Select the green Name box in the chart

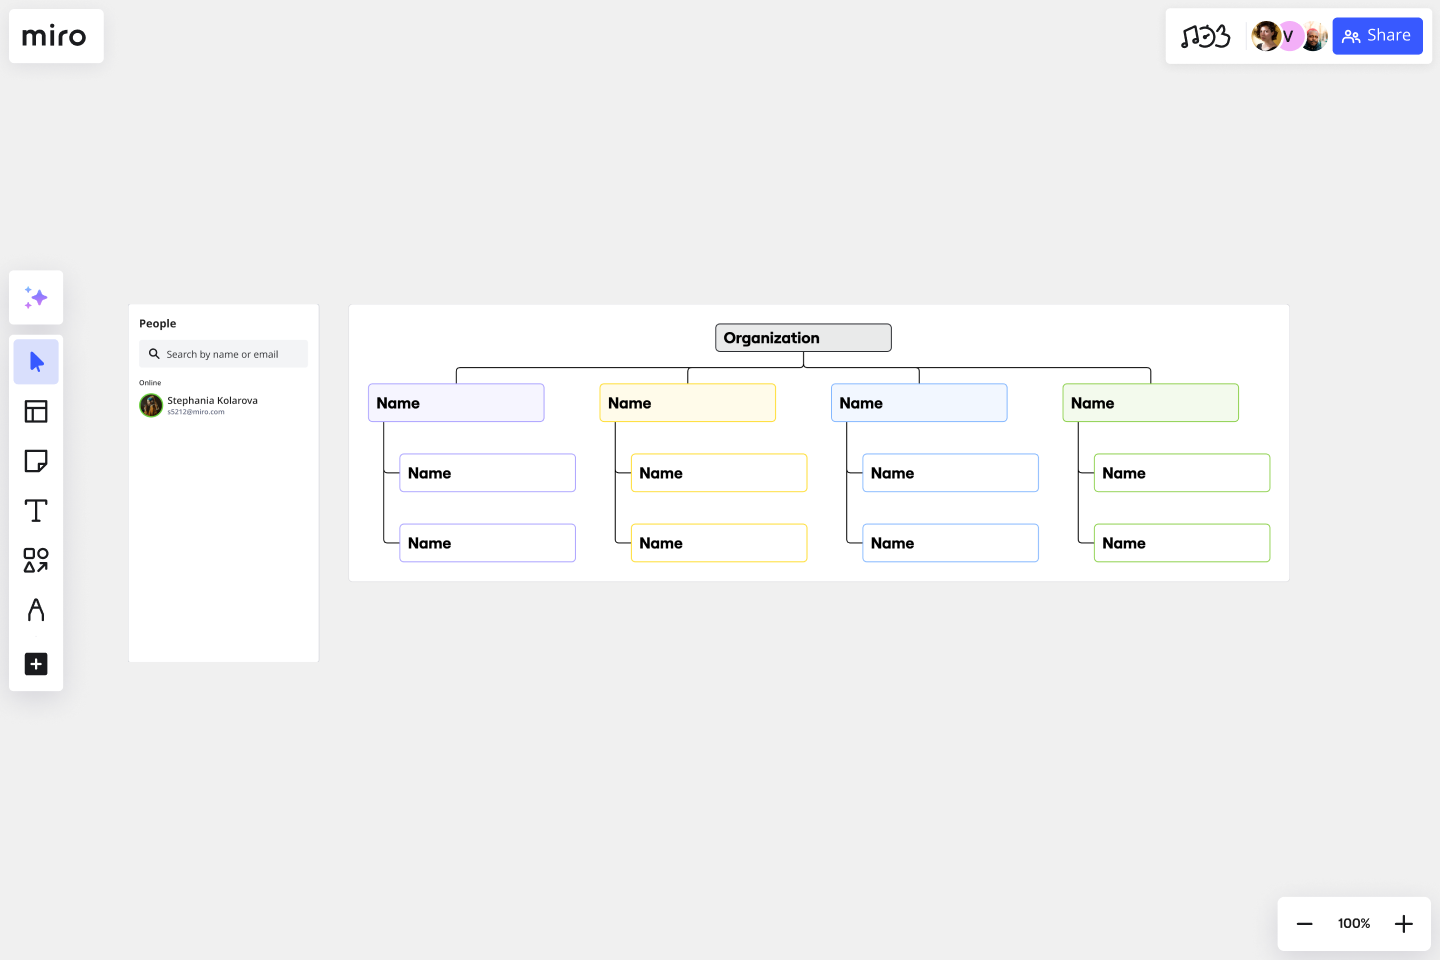1150,402
